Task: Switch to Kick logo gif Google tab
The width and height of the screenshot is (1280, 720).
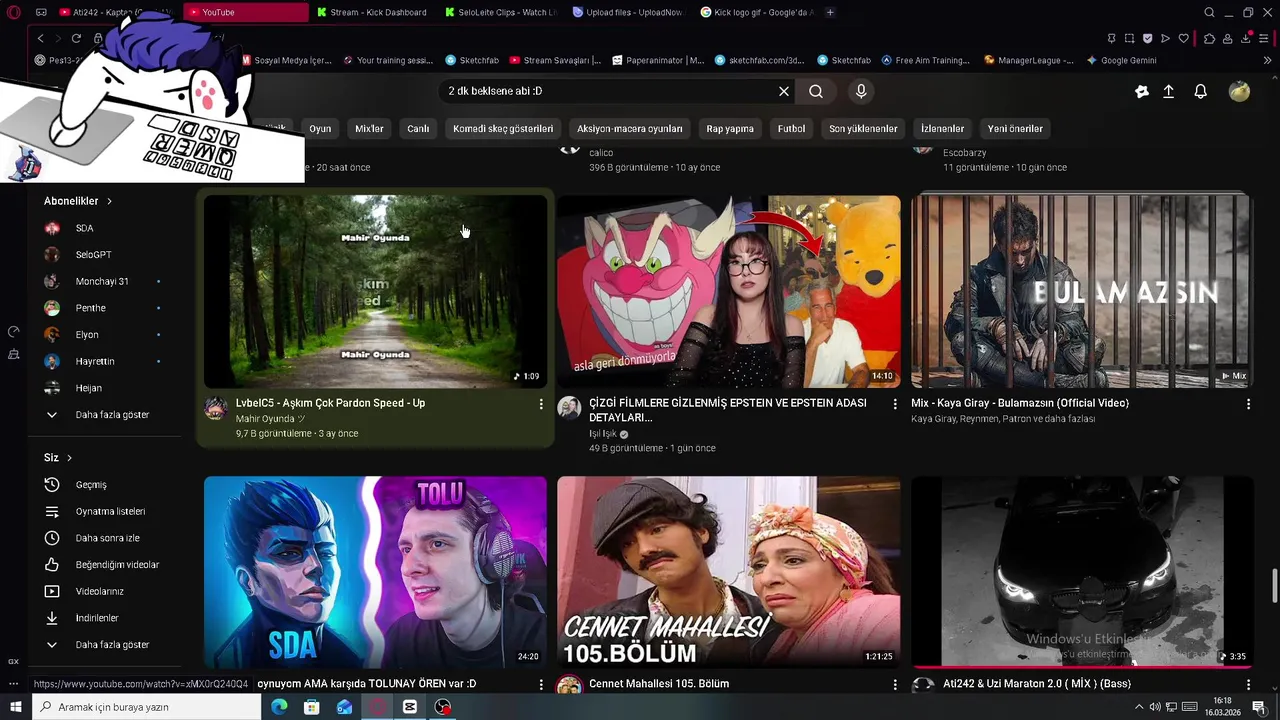Action: pos(758,12)
